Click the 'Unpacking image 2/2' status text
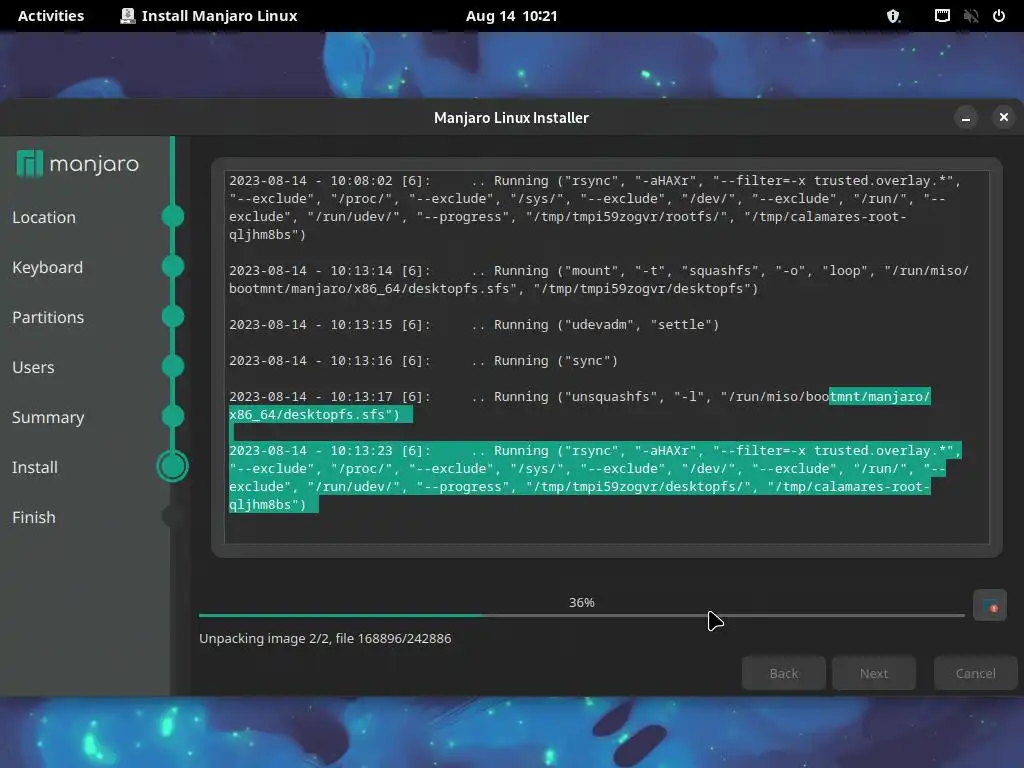This screenshot has width=1024, height=768. 325,638
